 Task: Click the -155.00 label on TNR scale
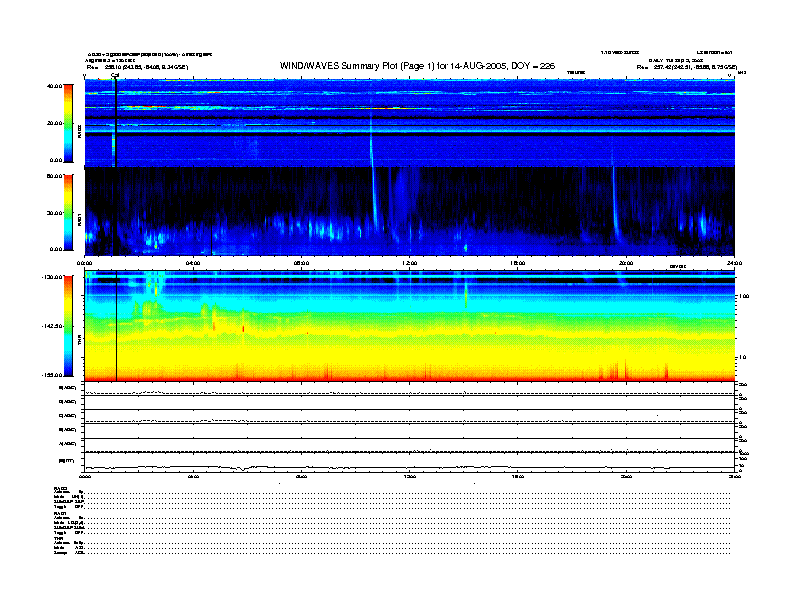click(52, 375)
